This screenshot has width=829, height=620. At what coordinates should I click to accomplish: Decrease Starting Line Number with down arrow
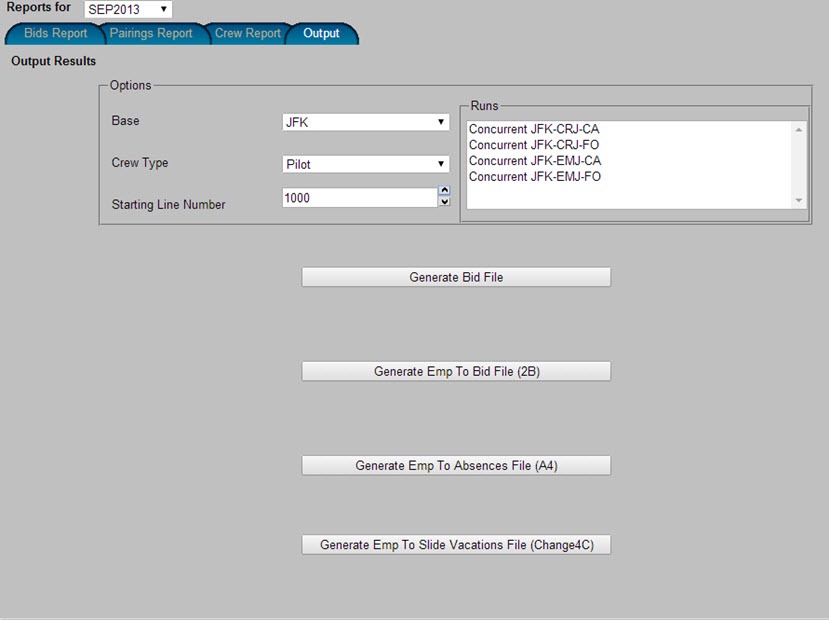[x=445, y=201]
